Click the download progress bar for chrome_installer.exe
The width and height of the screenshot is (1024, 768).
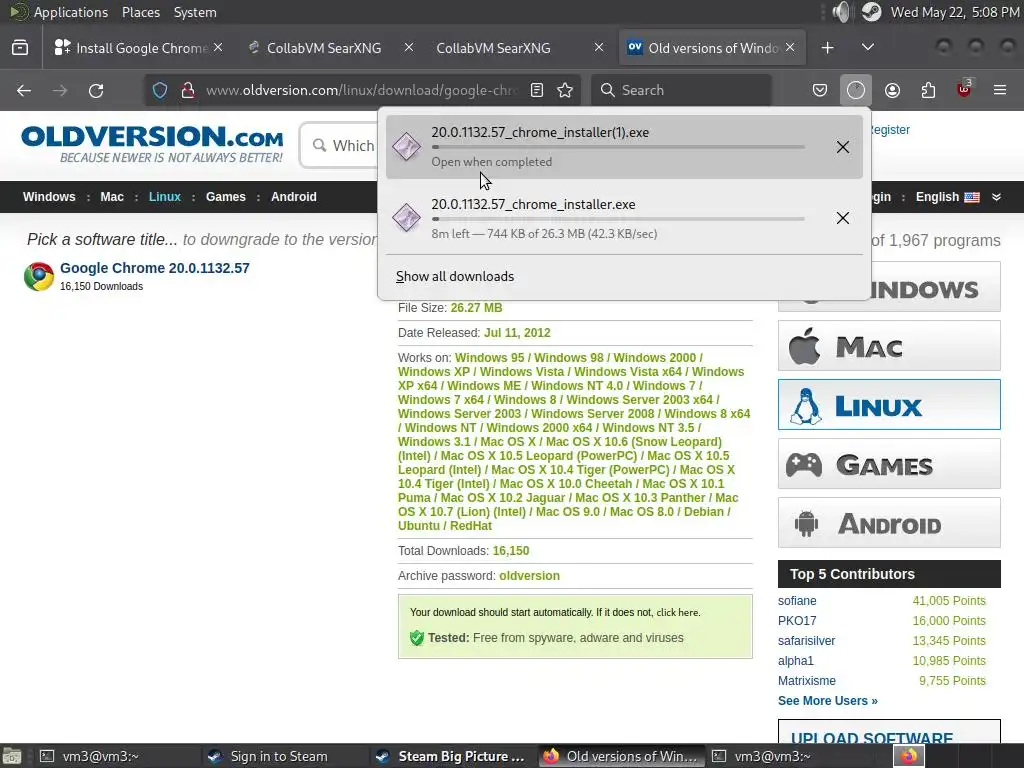[x=618, y=219]
